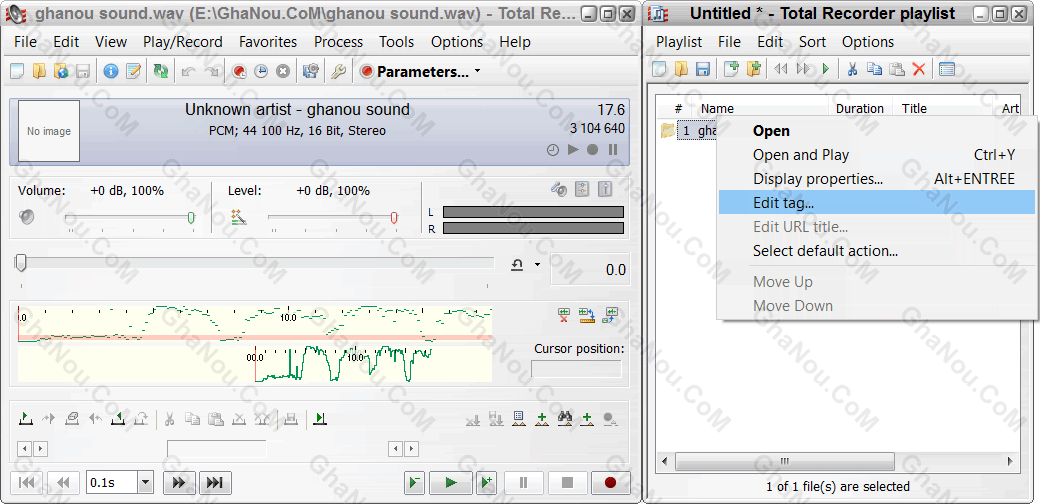Click the edit tag notepad icon
The width and height of the screenshot is (1040, 504).
point(133,72)
